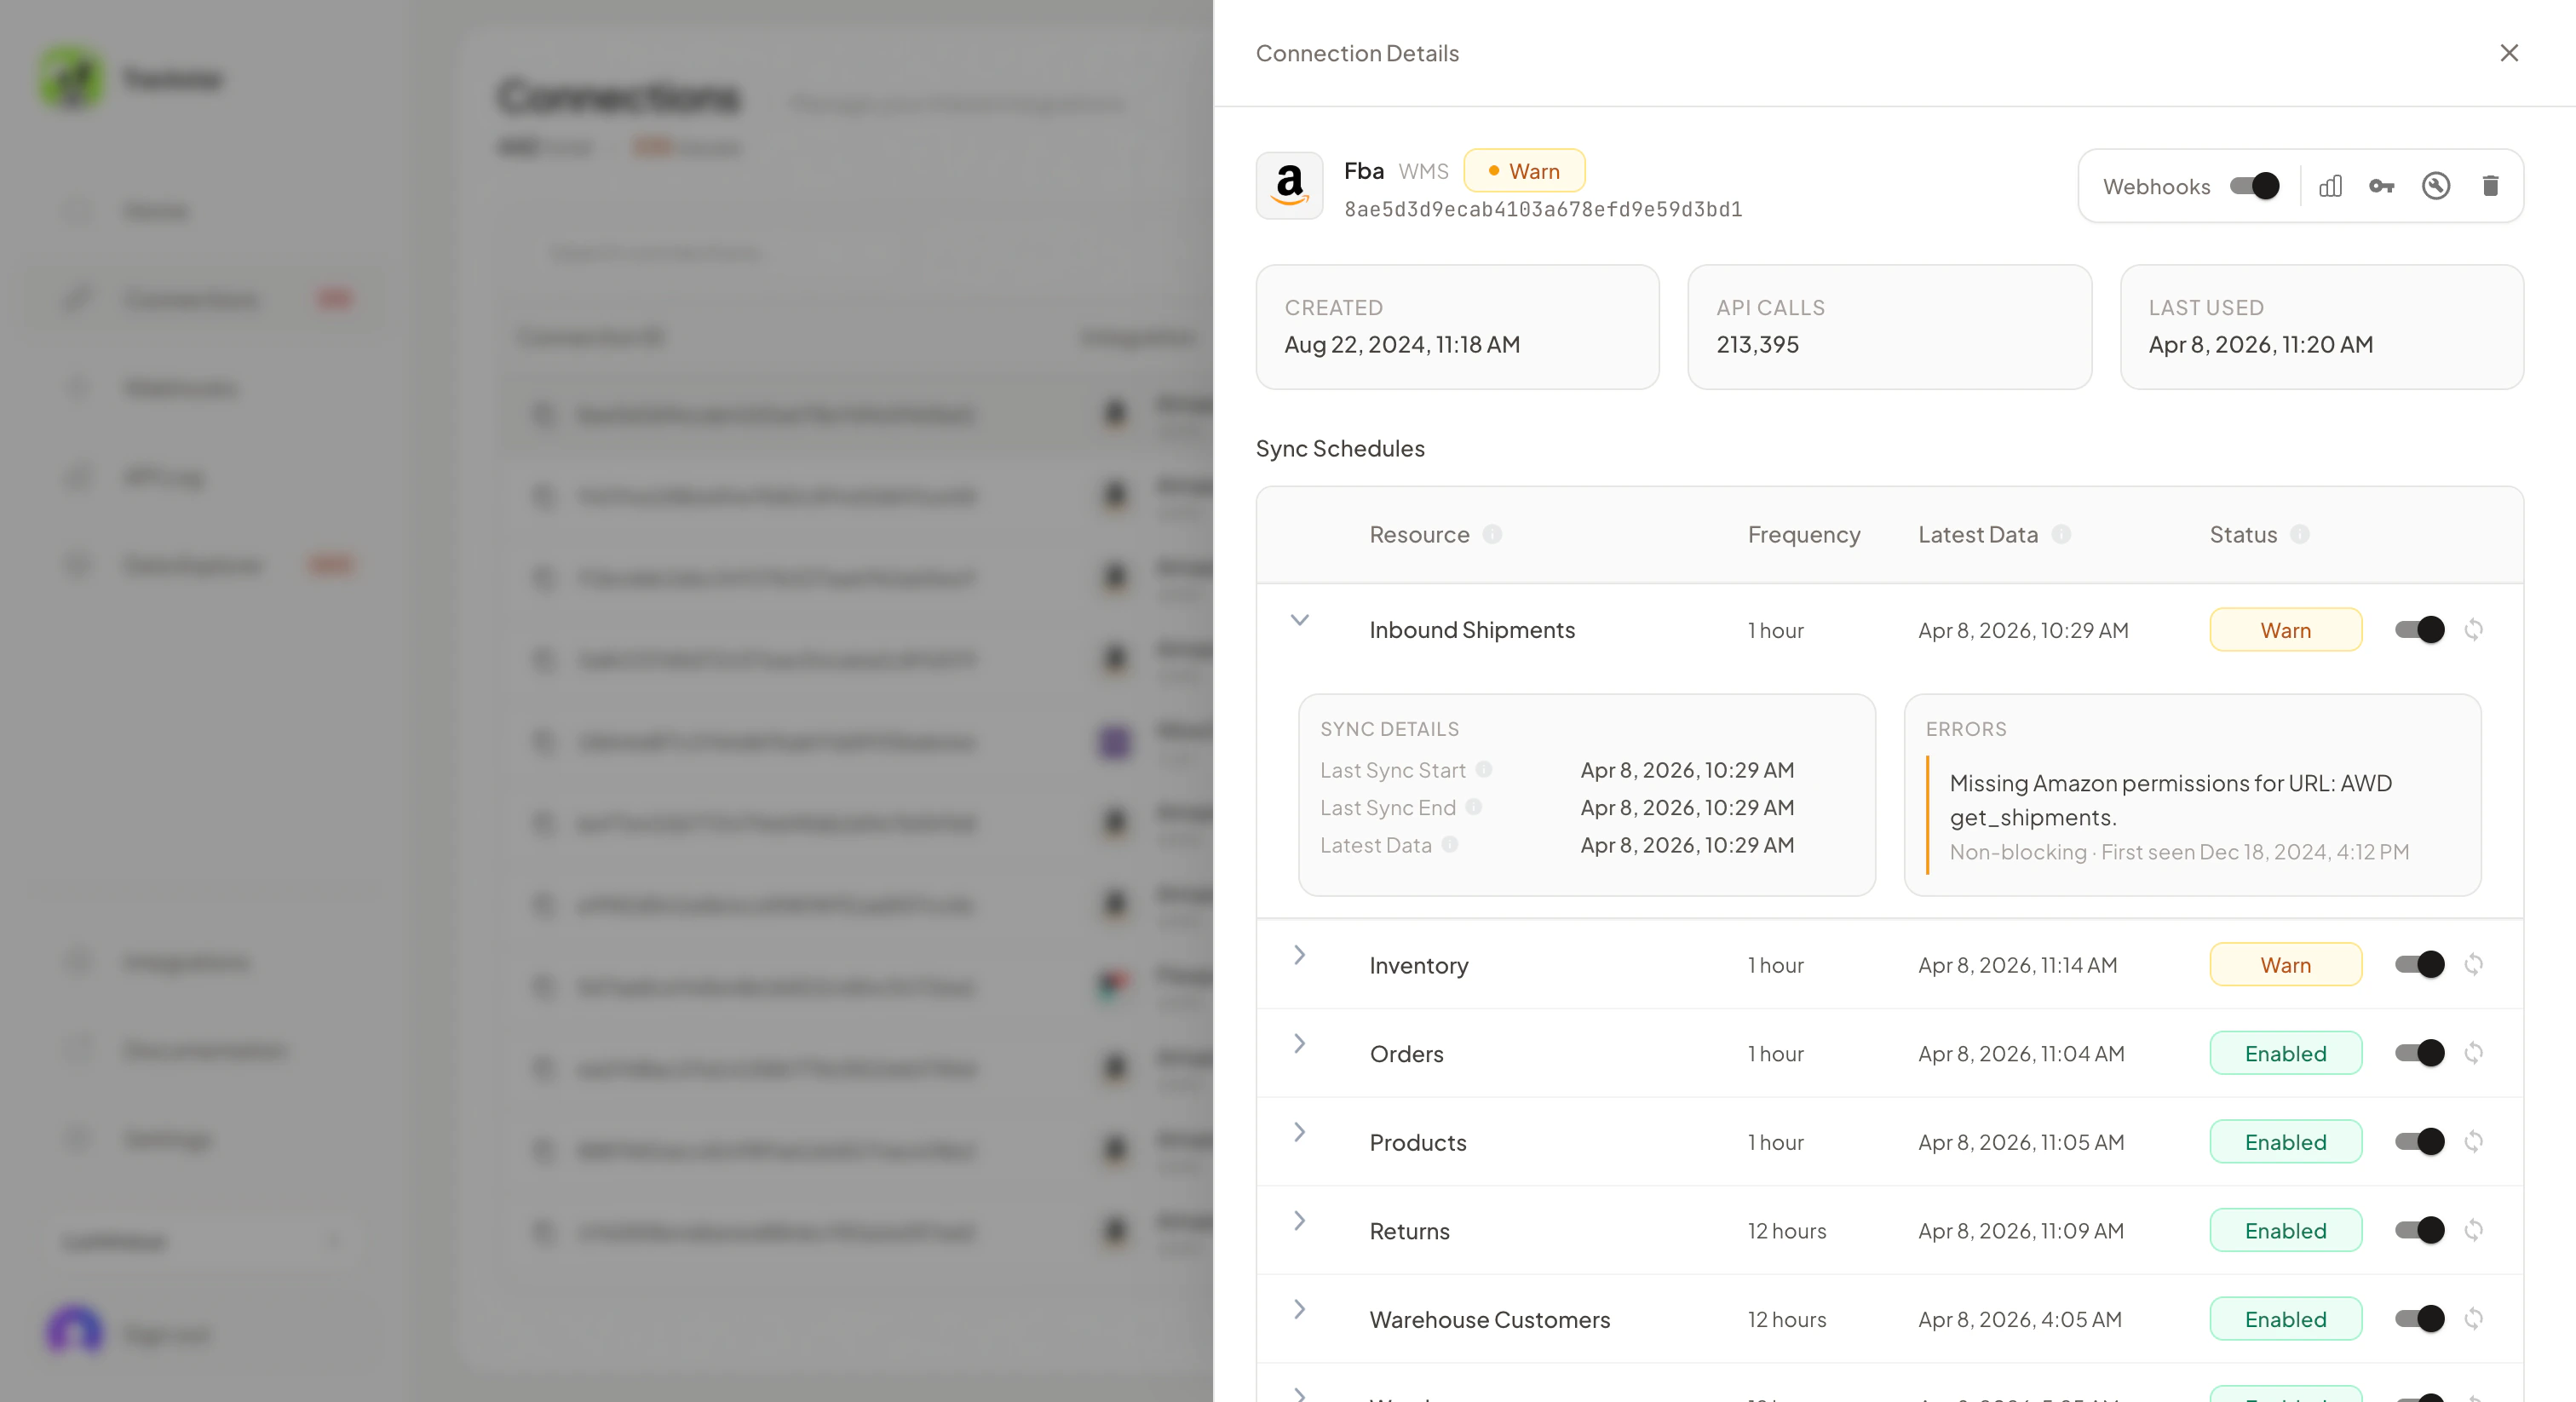Click the info icon beside Resource header
2576x1402 pixels.
[x=1492, y=535]
